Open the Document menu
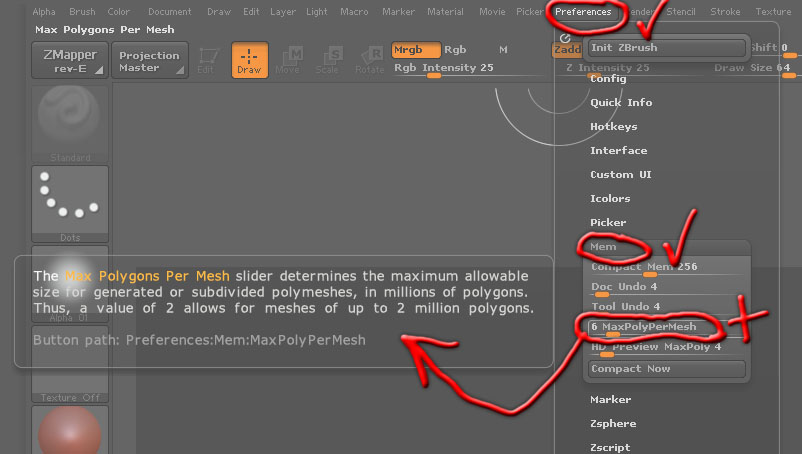This screenshot has width=802, height=454. (x=170, y=11)
